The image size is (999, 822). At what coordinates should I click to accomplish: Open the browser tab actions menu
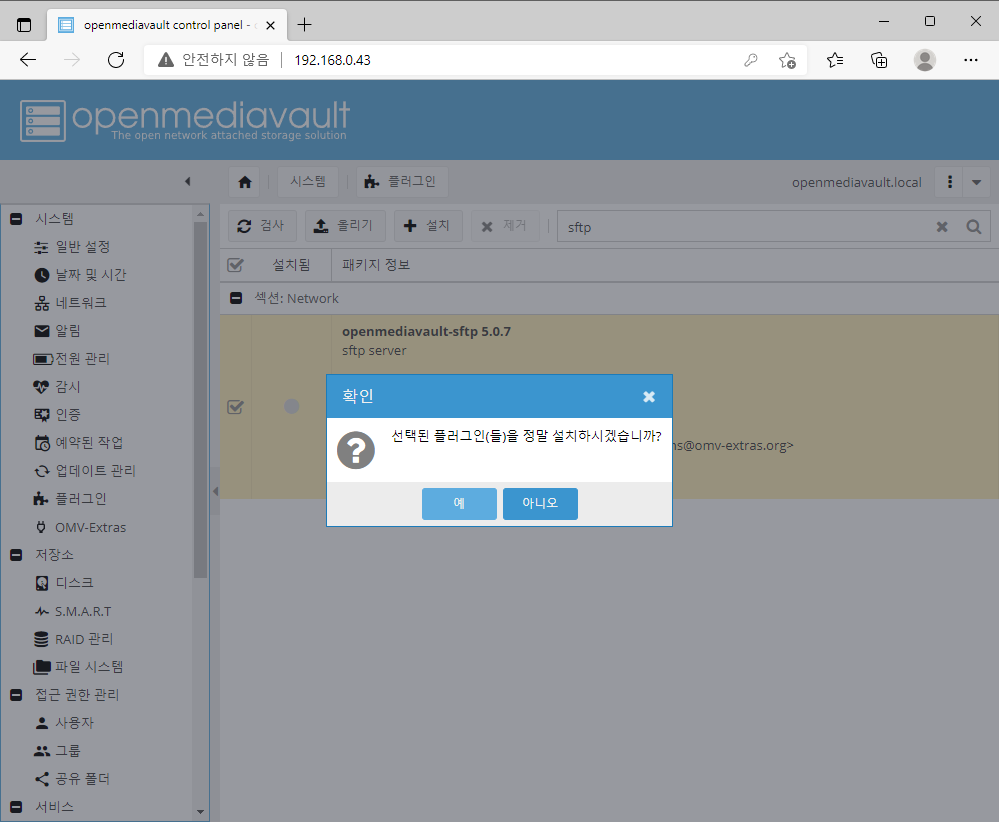(24, 25)
